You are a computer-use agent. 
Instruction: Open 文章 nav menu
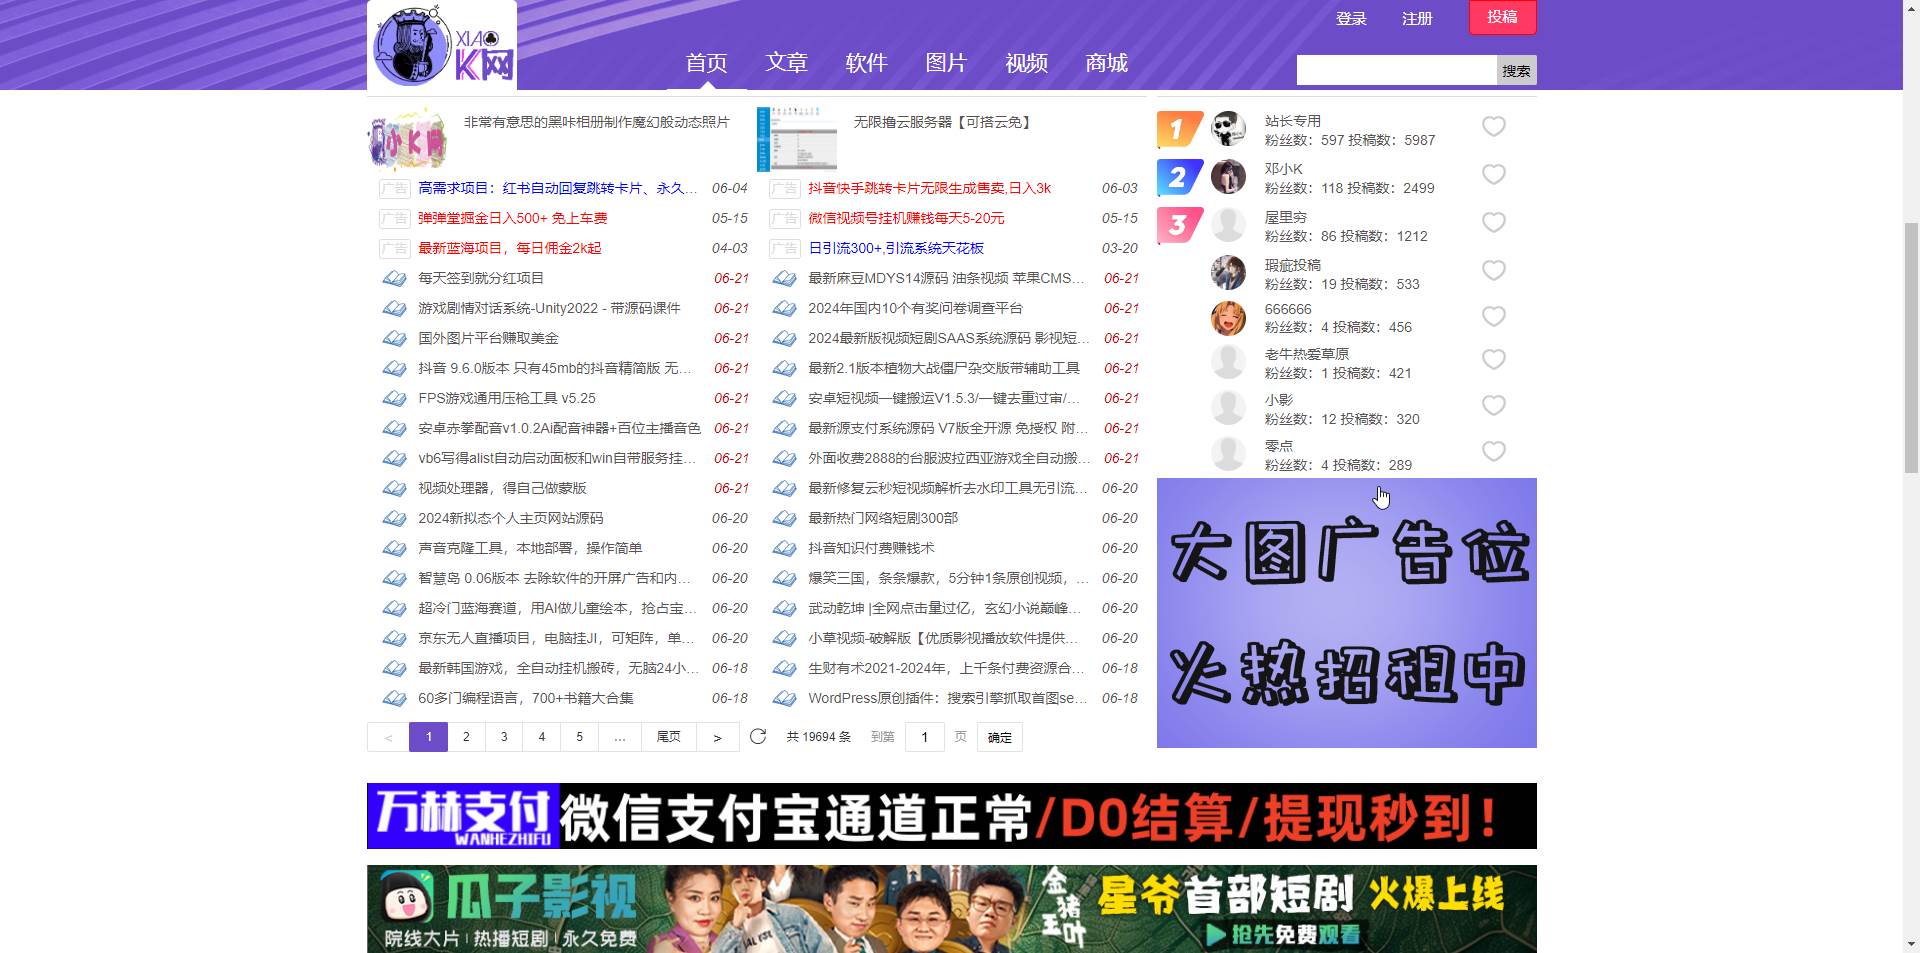point(786,63)
